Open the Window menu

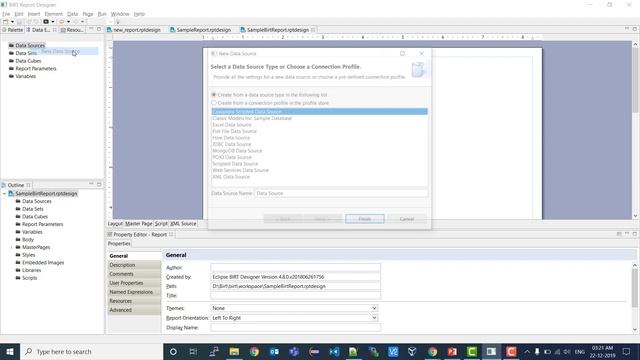click(120, 14)
